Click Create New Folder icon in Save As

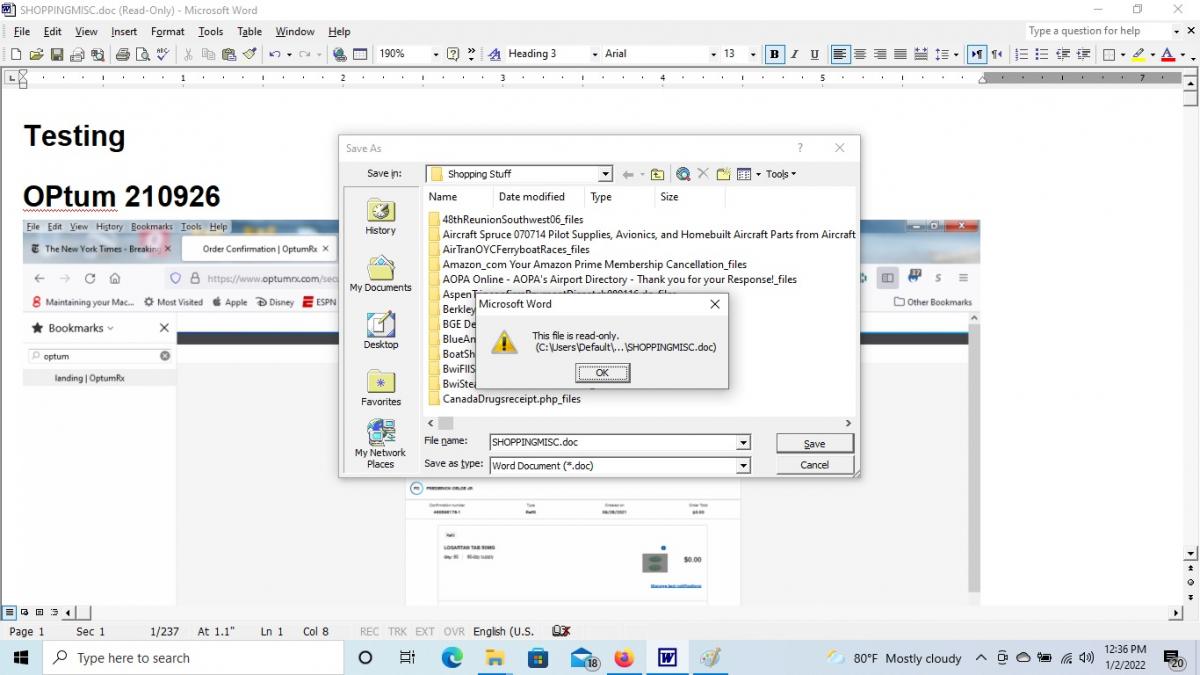(723, 174)
